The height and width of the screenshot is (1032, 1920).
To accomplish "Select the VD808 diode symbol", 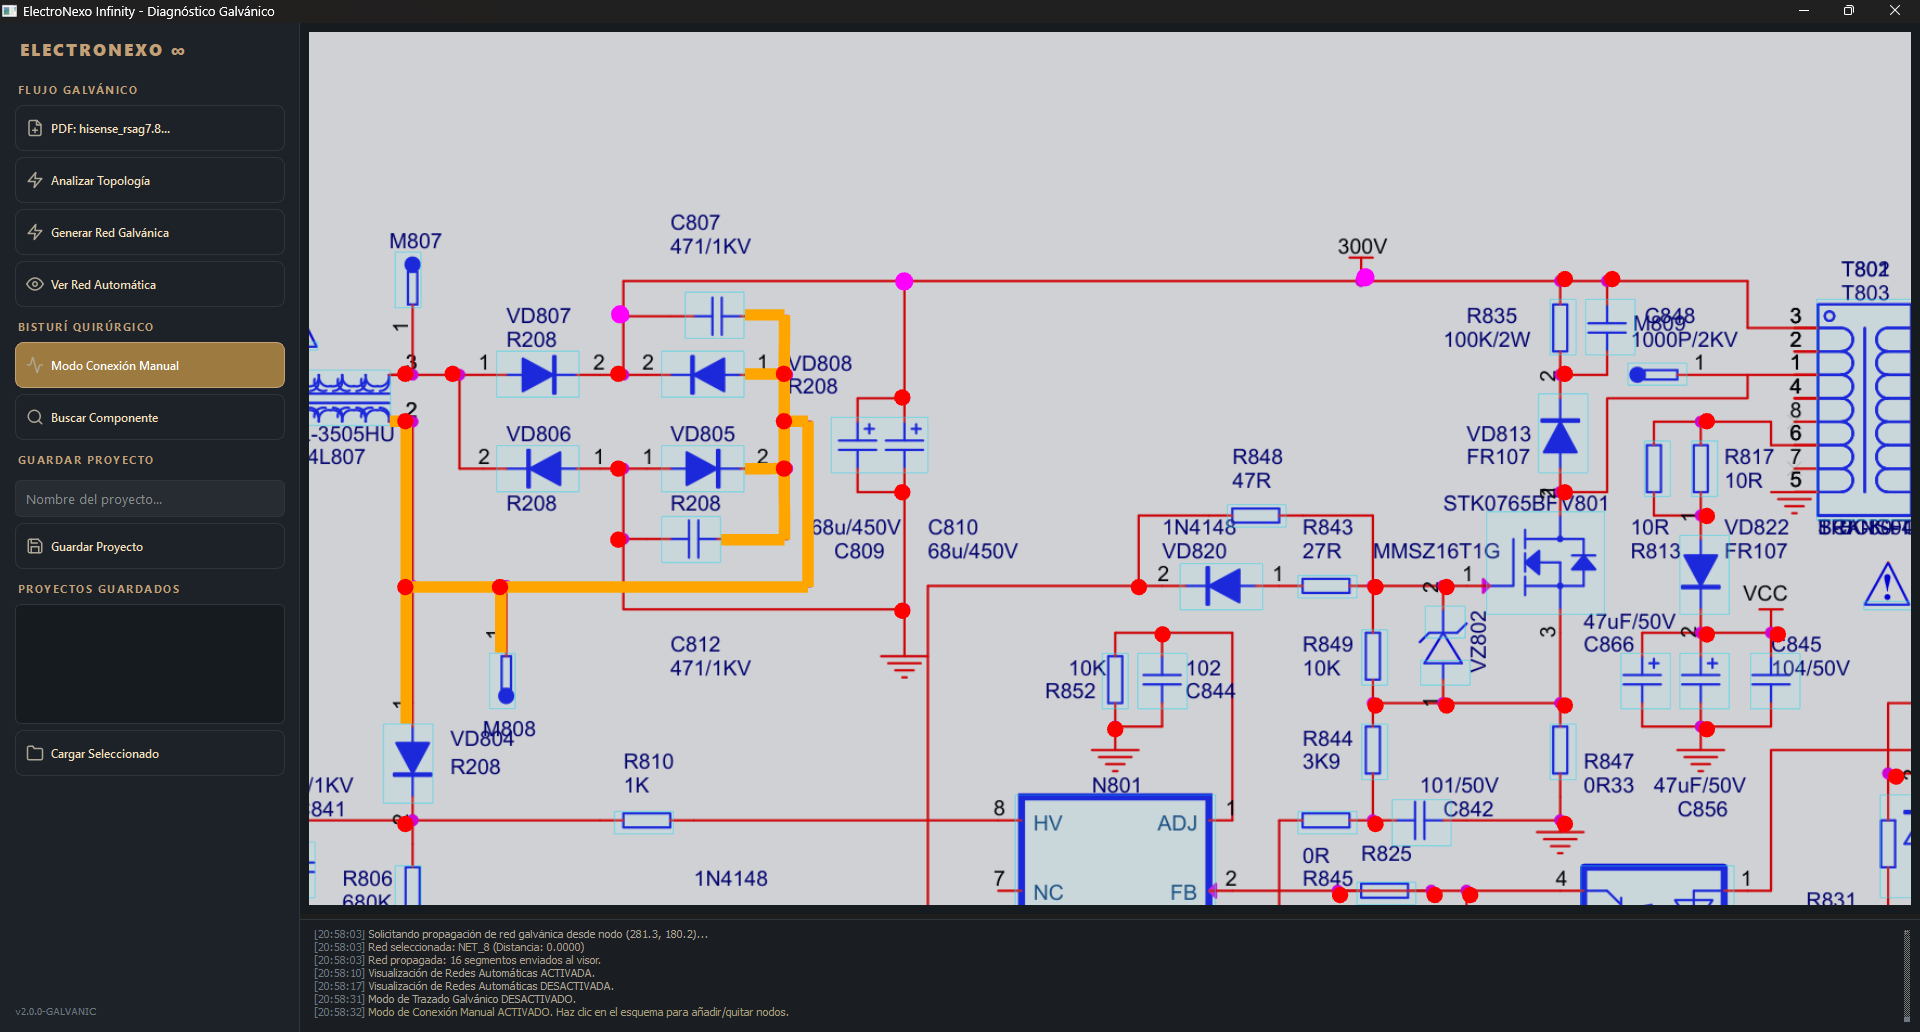I will point(703,375).
